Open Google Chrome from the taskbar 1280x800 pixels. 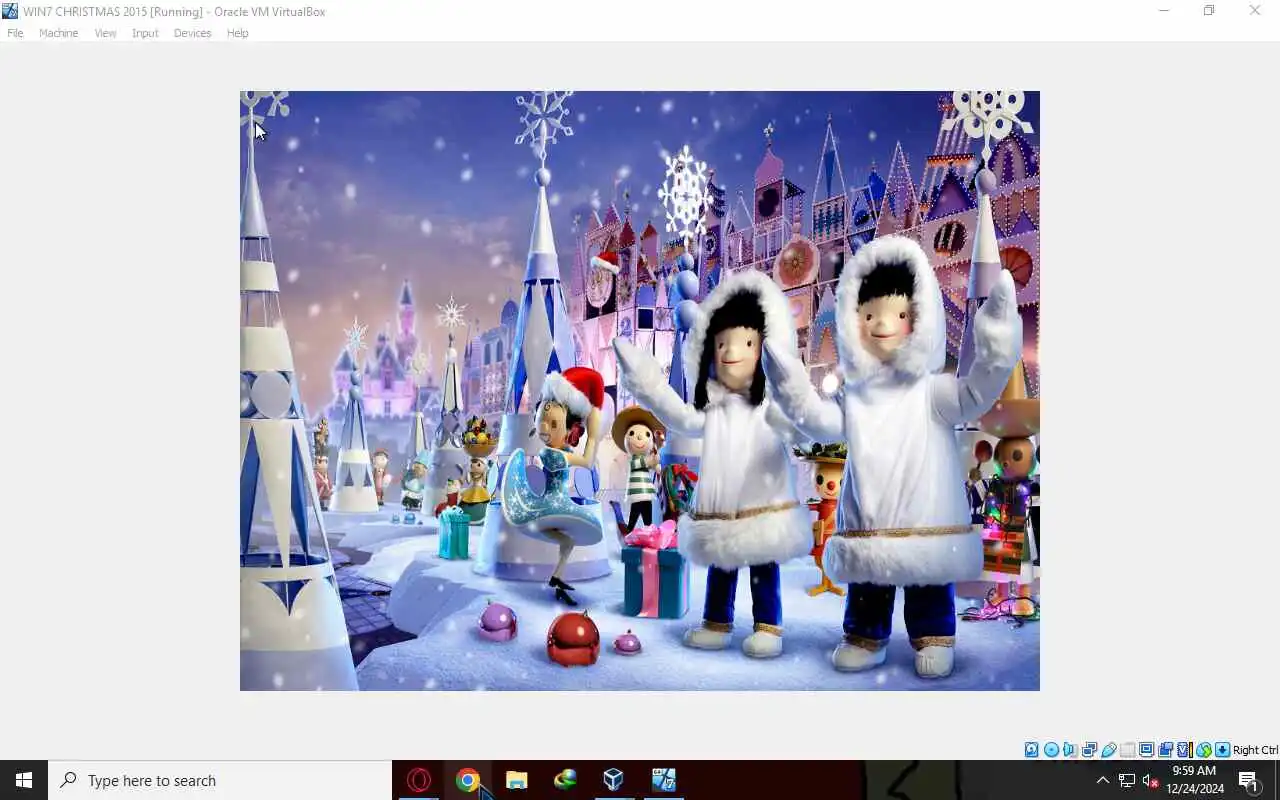coord(468,780)
